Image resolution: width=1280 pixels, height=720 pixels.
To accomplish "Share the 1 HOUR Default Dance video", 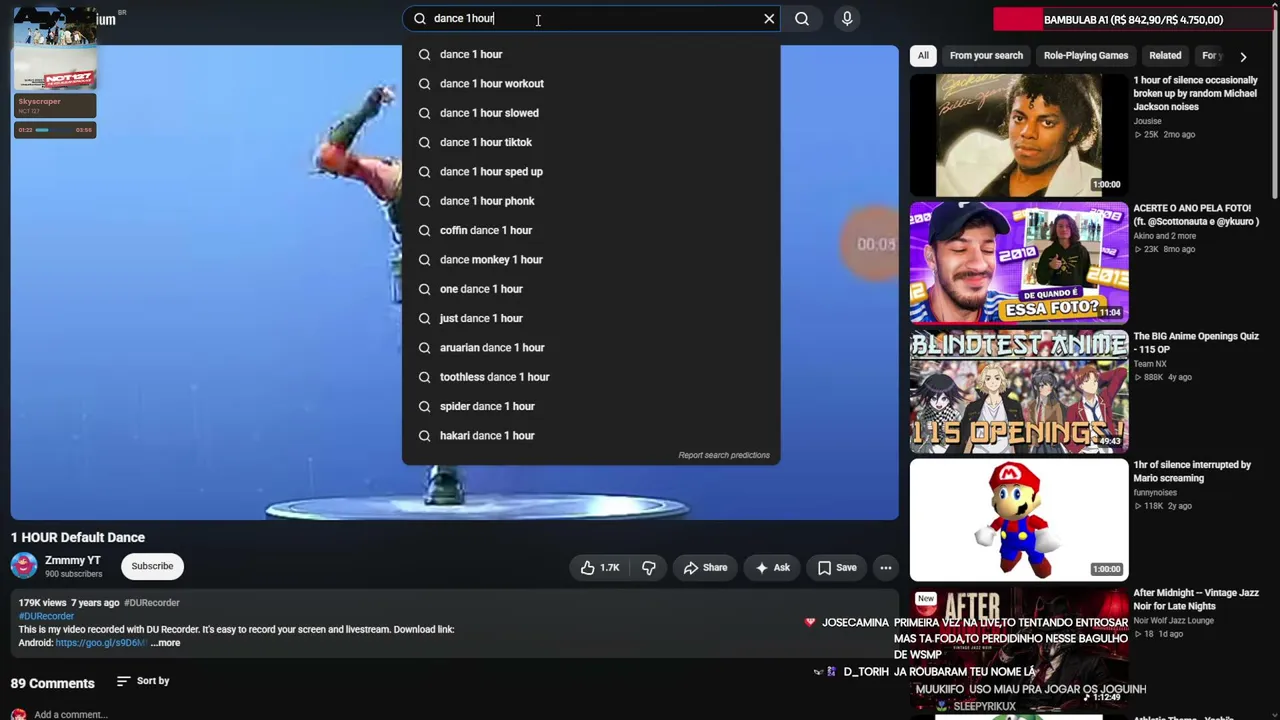I will pos(705,568).
